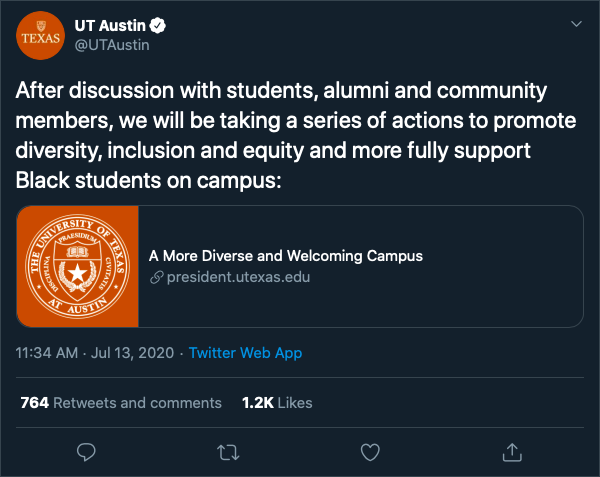This screenshot has width=600, height=477.
Task: Expand the tweet options chevron menu
Action: pyautogui.click(x=576, y=24)
